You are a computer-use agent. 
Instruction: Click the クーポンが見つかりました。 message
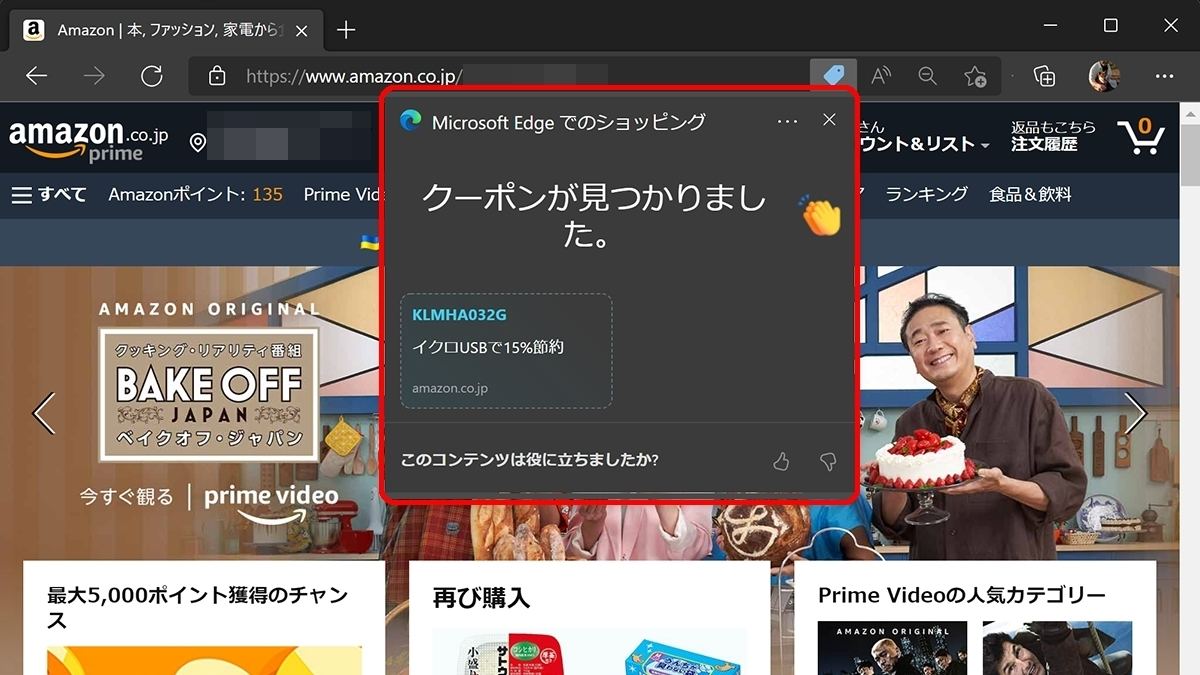594,217
